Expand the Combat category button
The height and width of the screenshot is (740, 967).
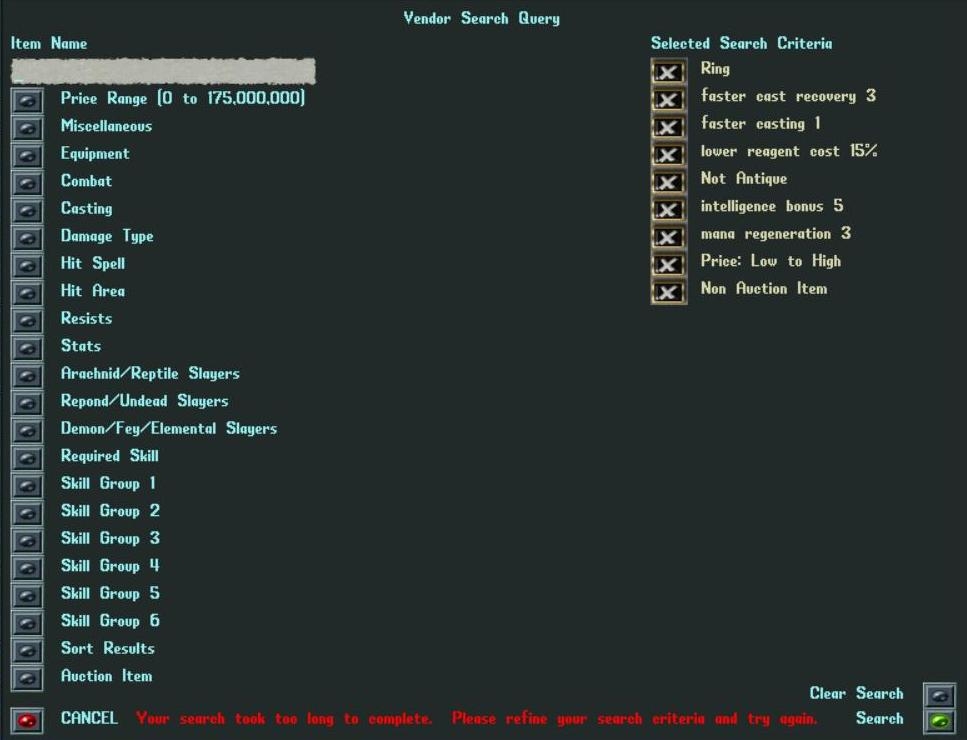click(27, 183)
